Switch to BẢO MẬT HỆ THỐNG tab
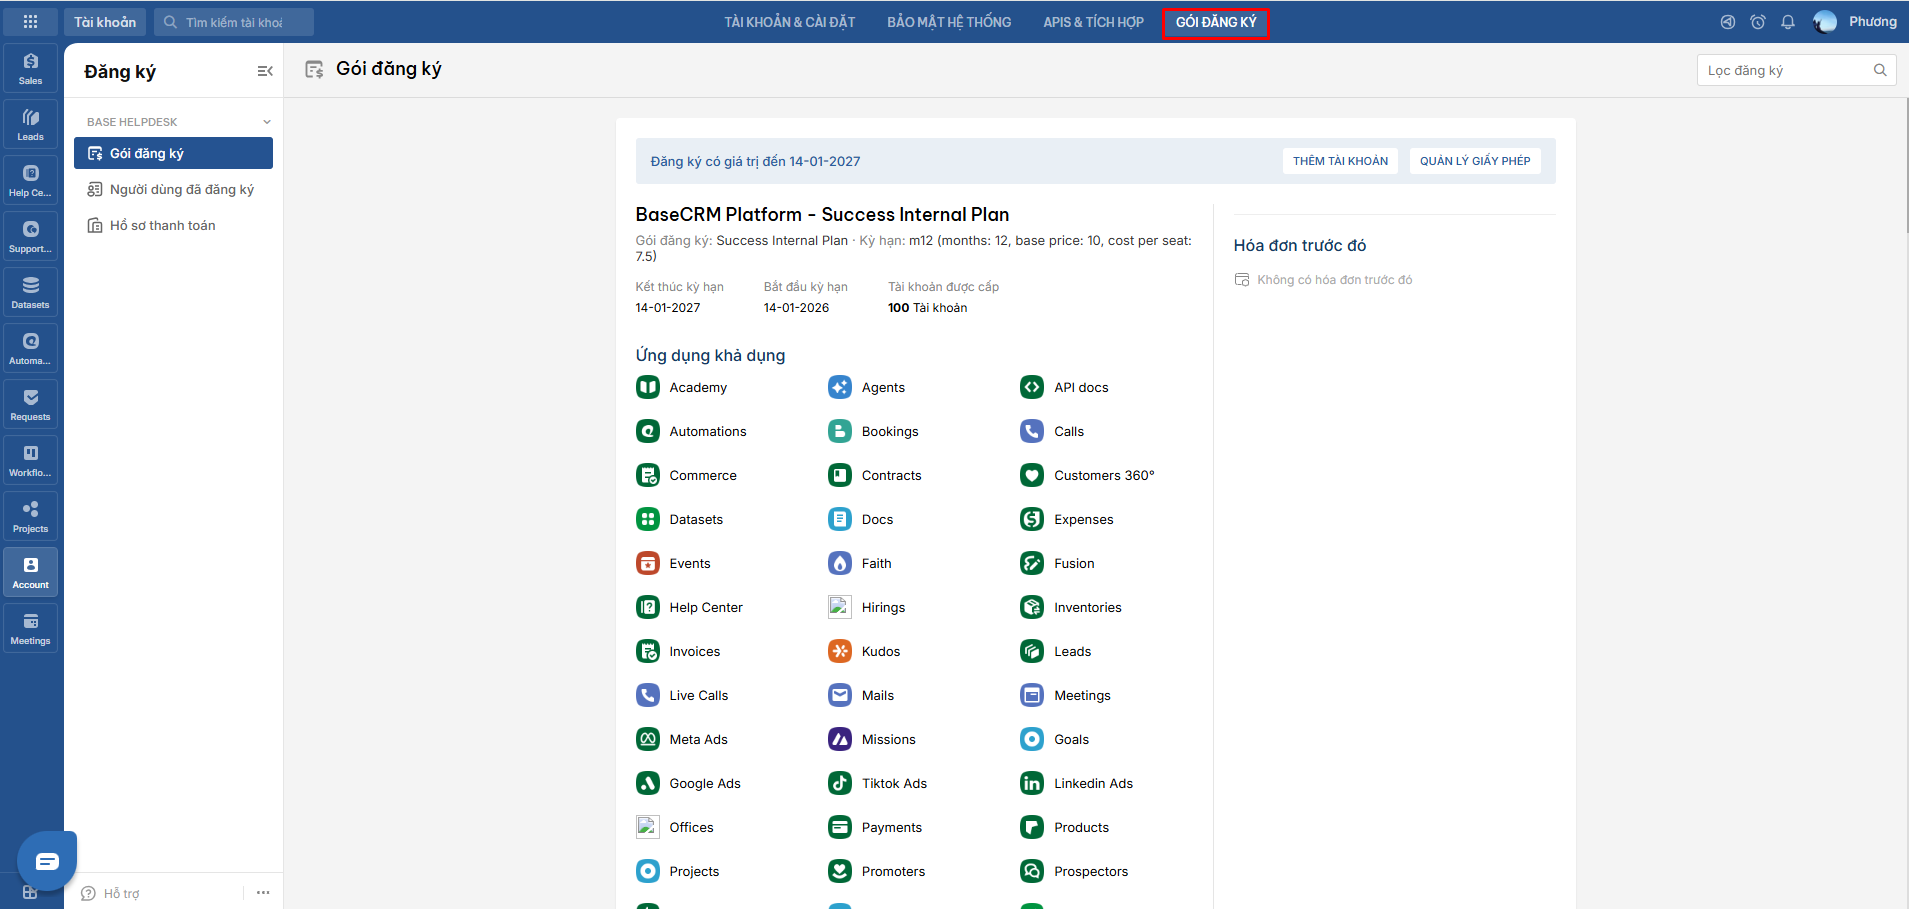The width and height of the screenshot is (1909, 909). tap(949, 22)
